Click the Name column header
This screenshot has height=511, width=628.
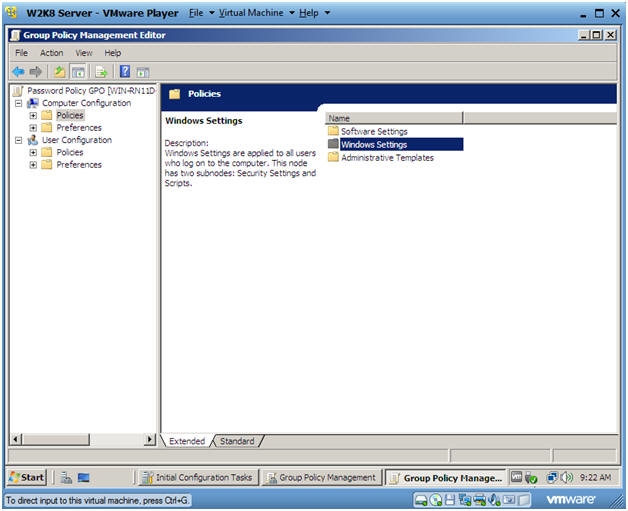pos(394,118)
